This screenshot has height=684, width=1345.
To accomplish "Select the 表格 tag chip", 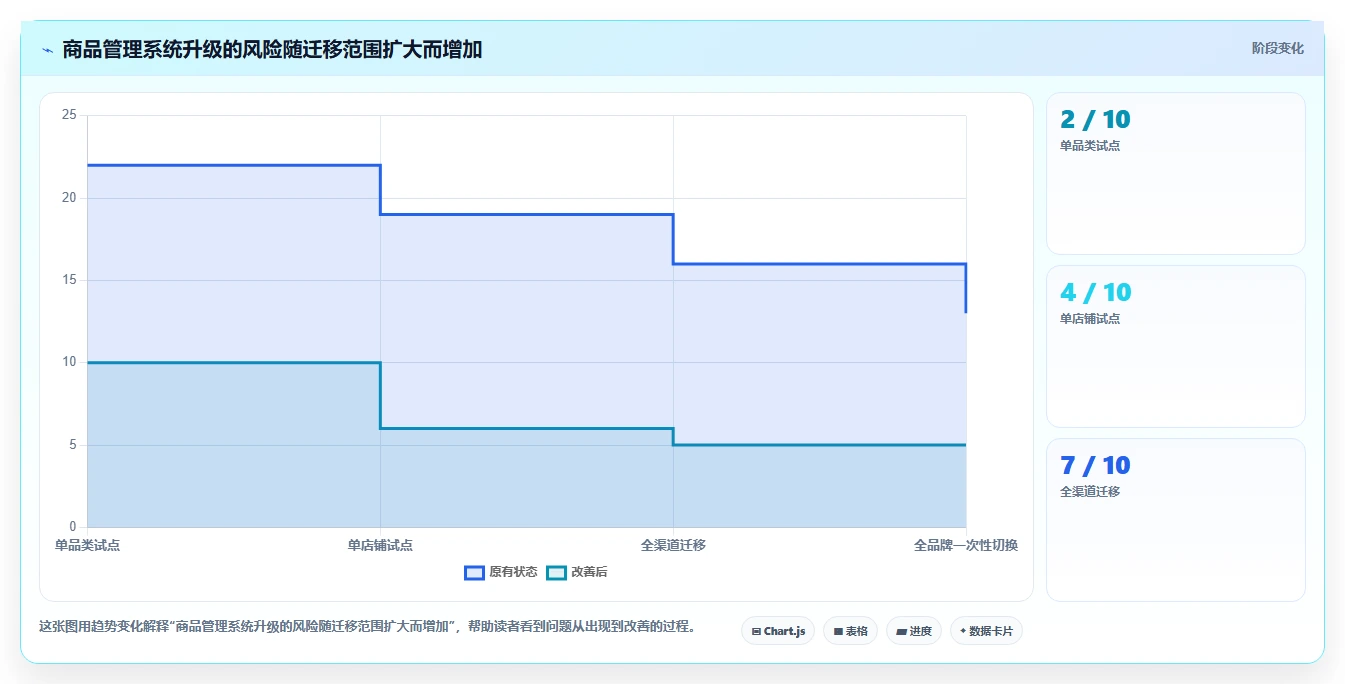I will click(x=850, y=631).
